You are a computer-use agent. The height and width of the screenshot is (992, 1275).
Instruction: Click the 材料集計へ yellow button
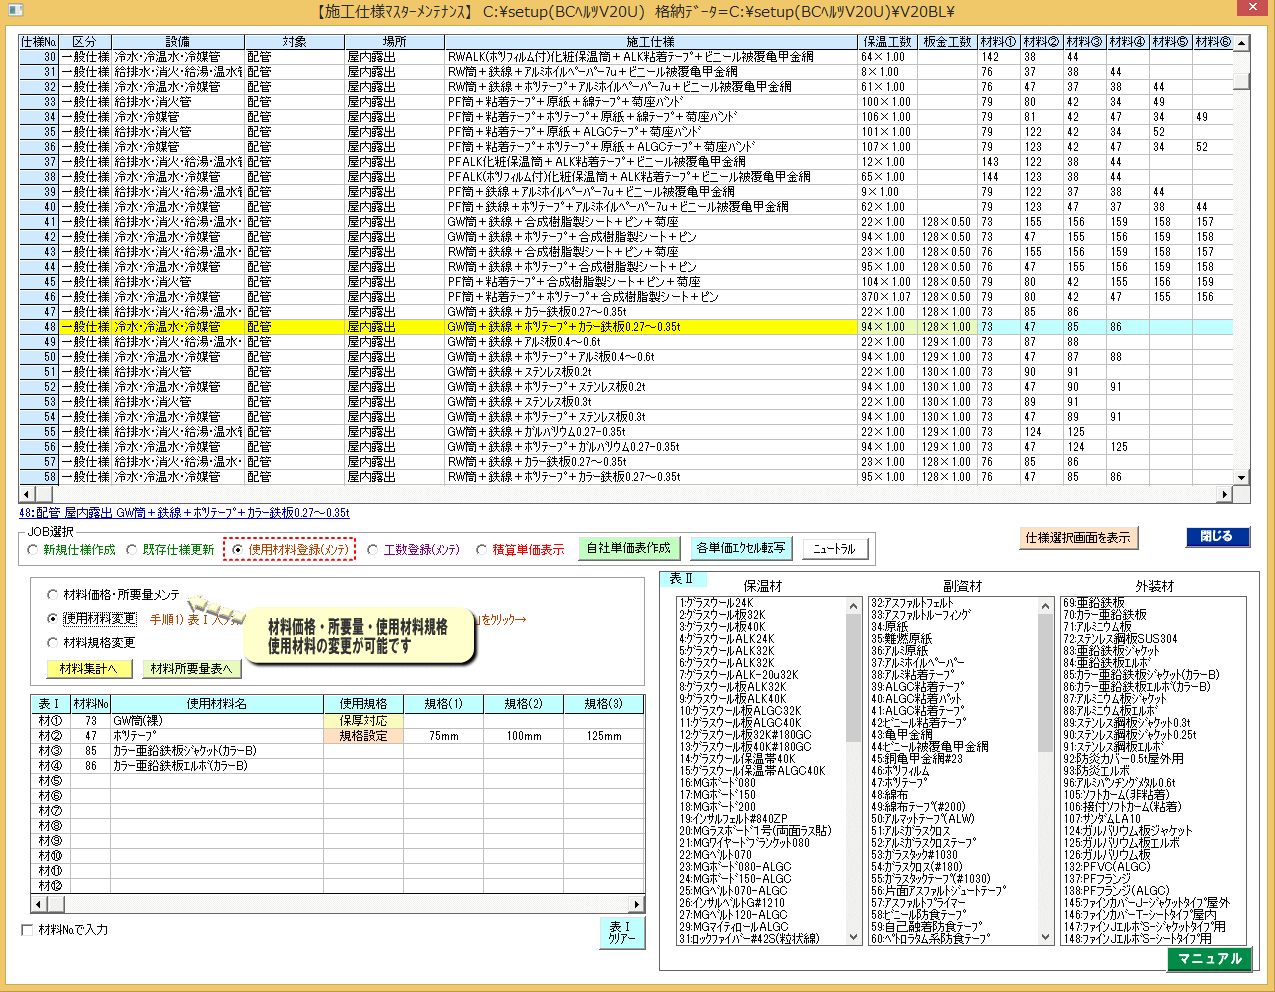(x=88, y=669)
